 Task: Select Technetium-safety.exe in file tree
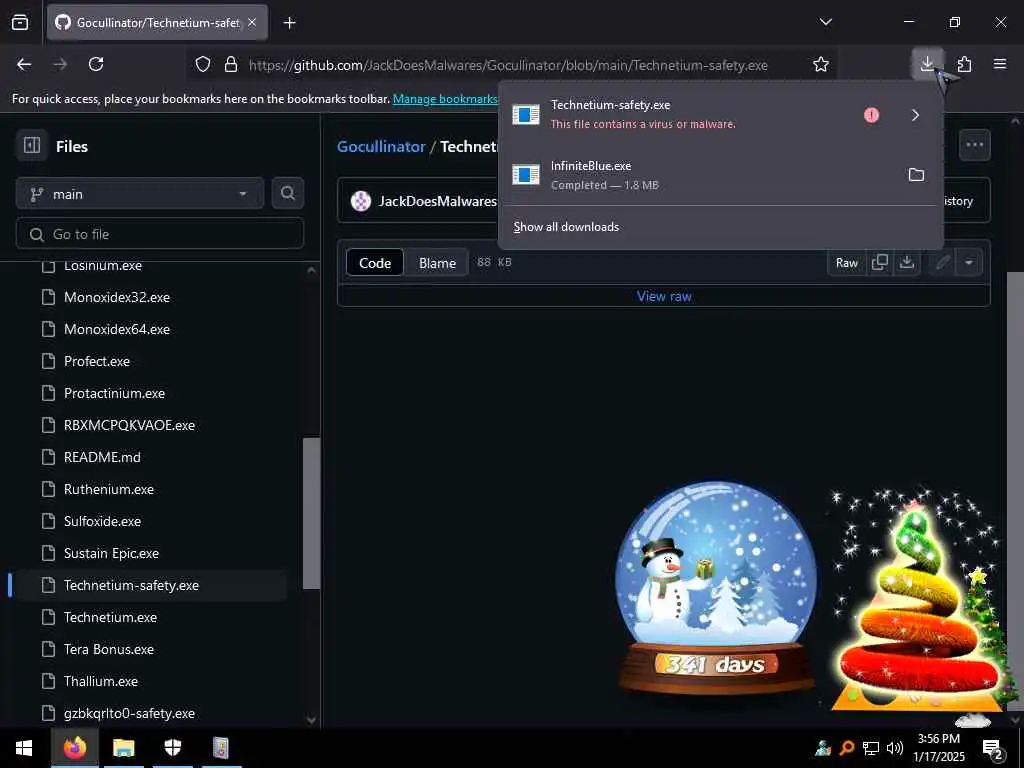[x=131, y=585]
